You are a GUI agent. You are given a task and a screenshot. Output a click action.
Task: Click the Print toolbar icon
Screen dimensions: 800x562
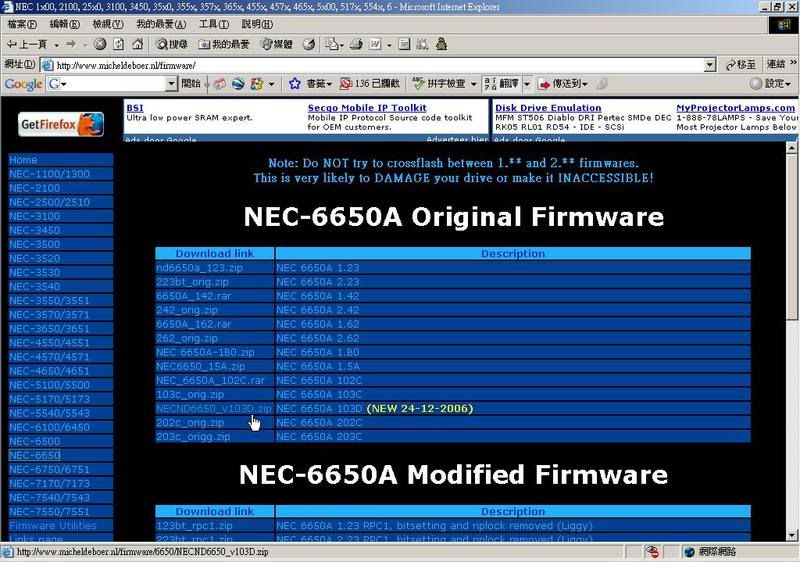coord(356,44)
